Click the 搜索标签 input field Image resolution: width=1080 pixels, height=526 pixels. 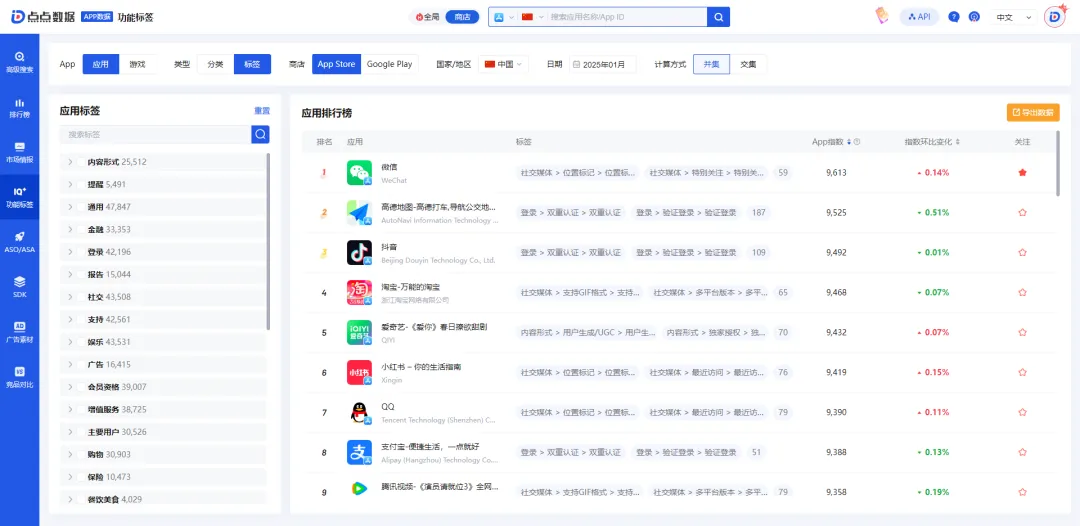(x=156, y=134)
